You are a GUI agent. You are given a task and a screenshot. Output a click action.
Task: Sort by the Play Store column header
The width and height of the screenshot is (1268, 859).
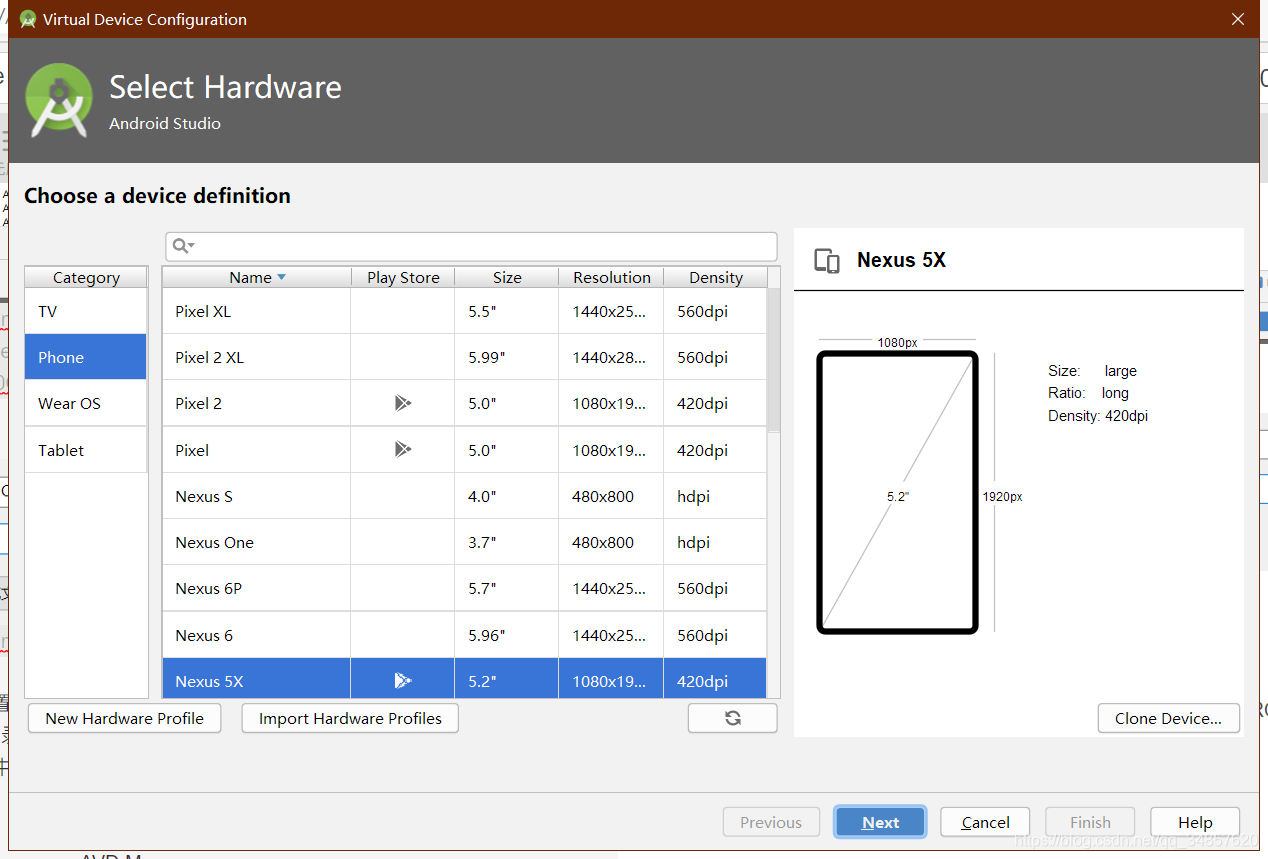coord(403,278)
